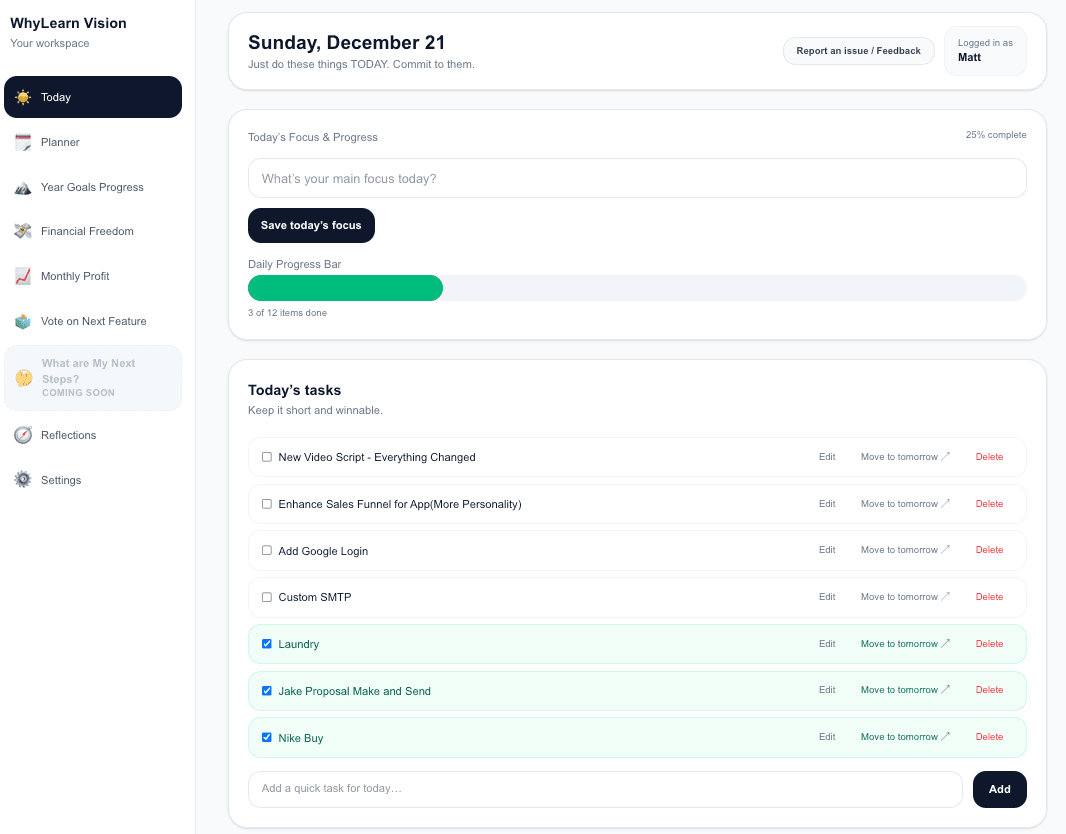Viewport: 1066px width, 834px height.
Task: Open Financial Freedom via the money icon
Action: tap(22, 231)
